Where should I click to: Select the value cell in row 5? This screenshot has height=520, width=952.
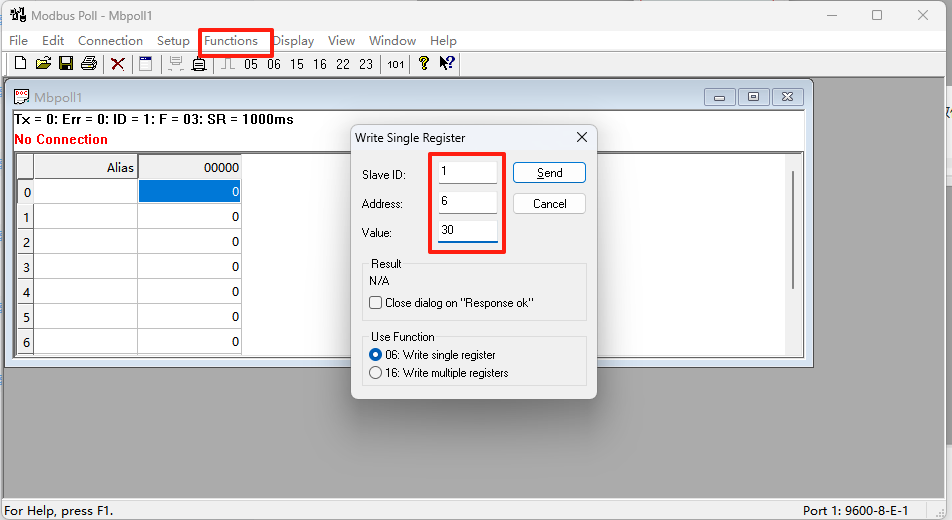coord(189,316)
